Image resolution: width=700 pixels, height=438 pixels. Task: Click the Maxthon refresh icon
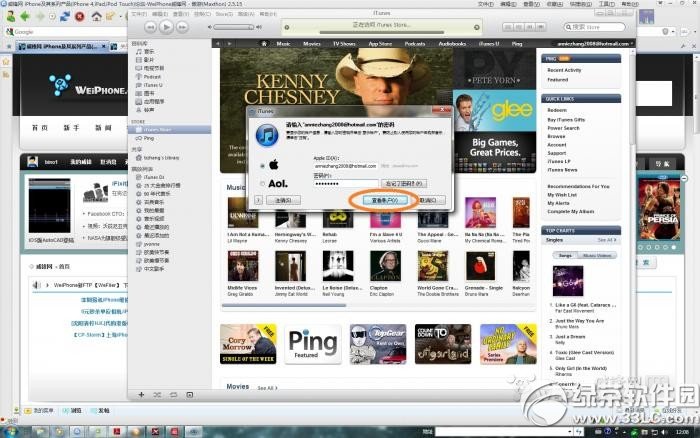pyautogui.click(x=65, y=17)
